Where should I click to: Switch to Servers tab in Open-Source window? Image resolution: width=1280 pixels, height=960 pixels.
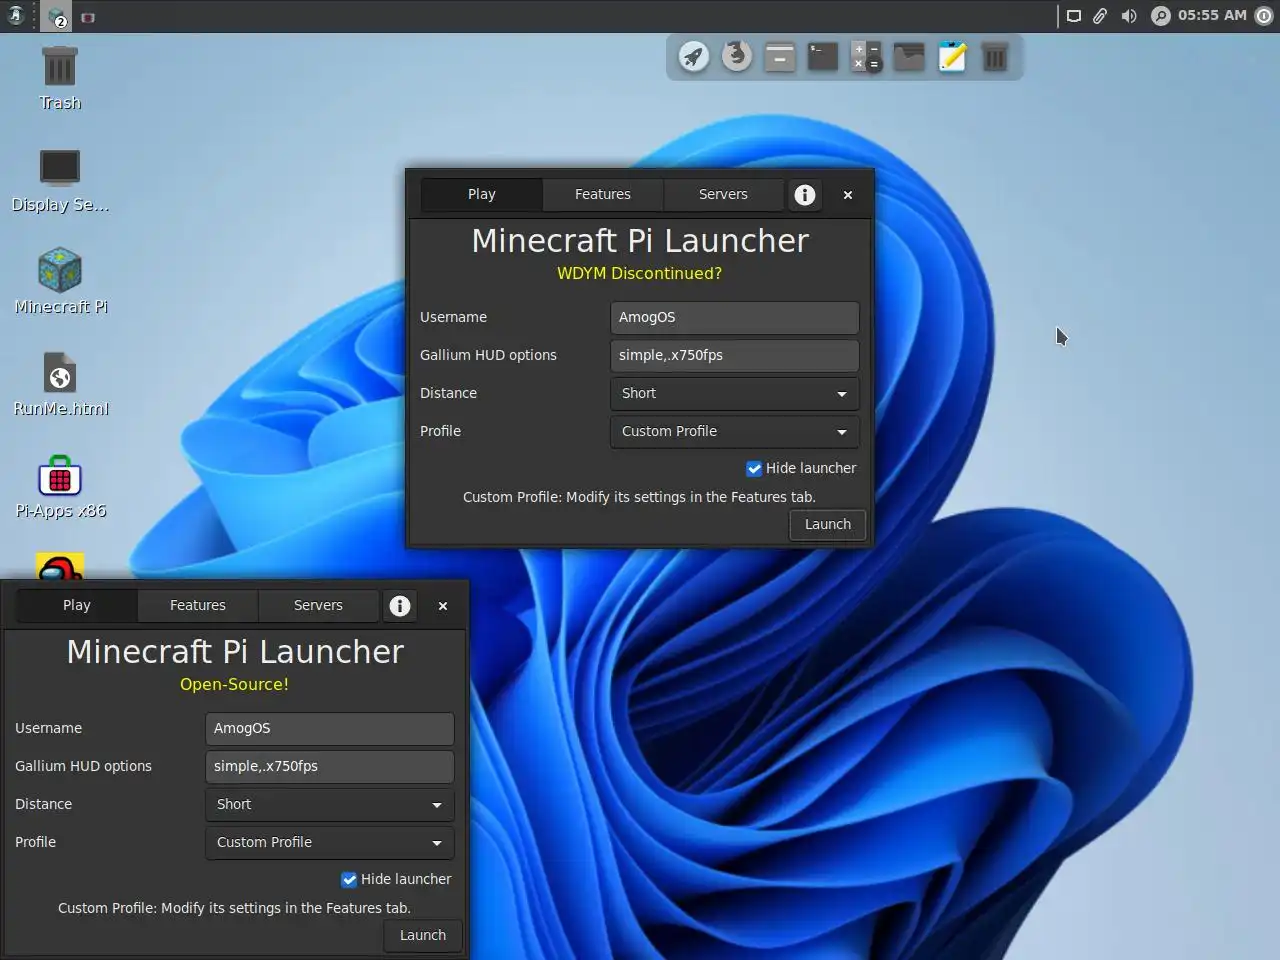pyautogui.click(x=318, y=606)
